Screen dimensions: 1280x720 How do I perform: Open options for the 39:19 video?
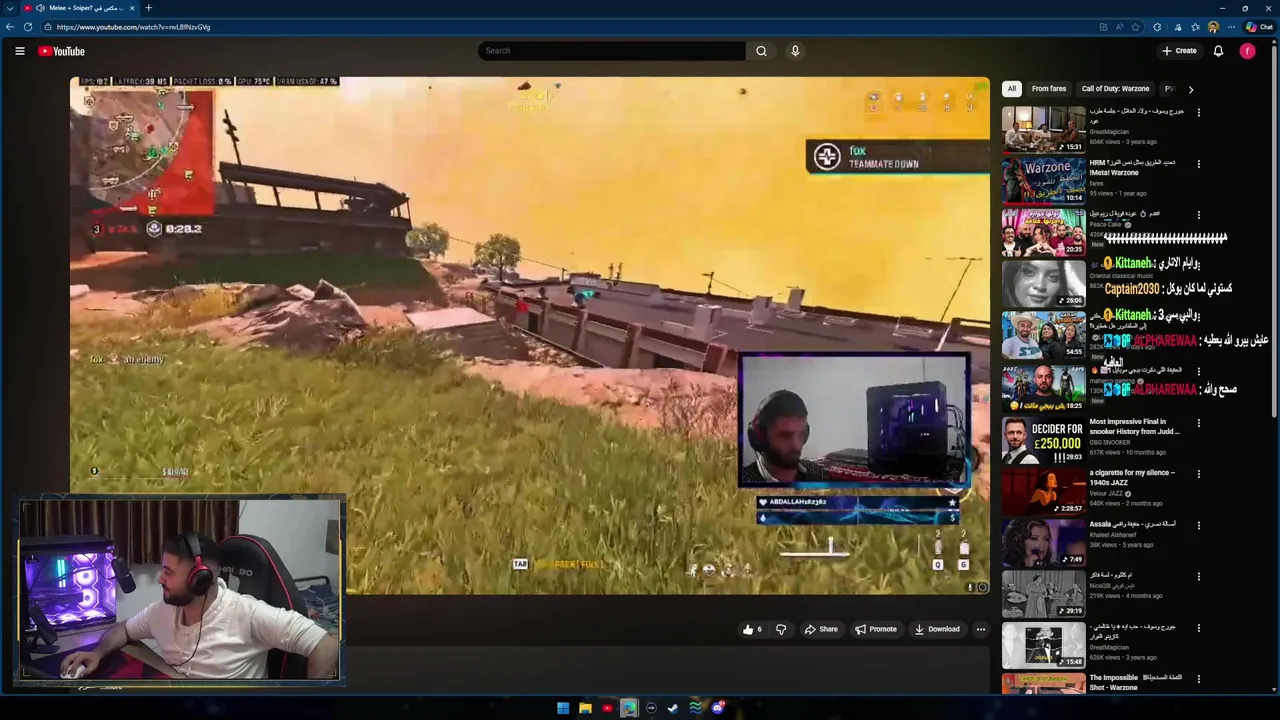pos(1199,576)
